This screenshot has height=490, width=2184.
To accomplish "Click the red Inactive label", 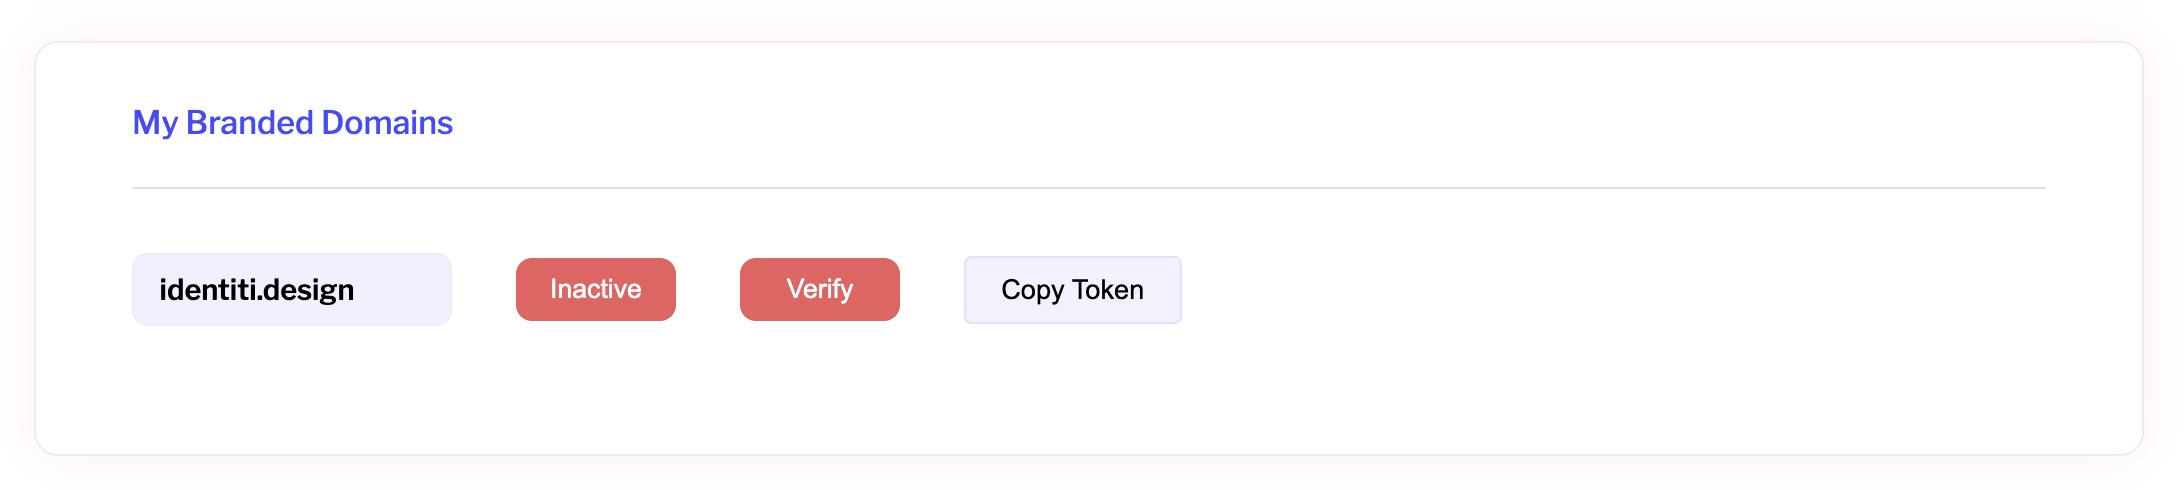I will (595, 289).
